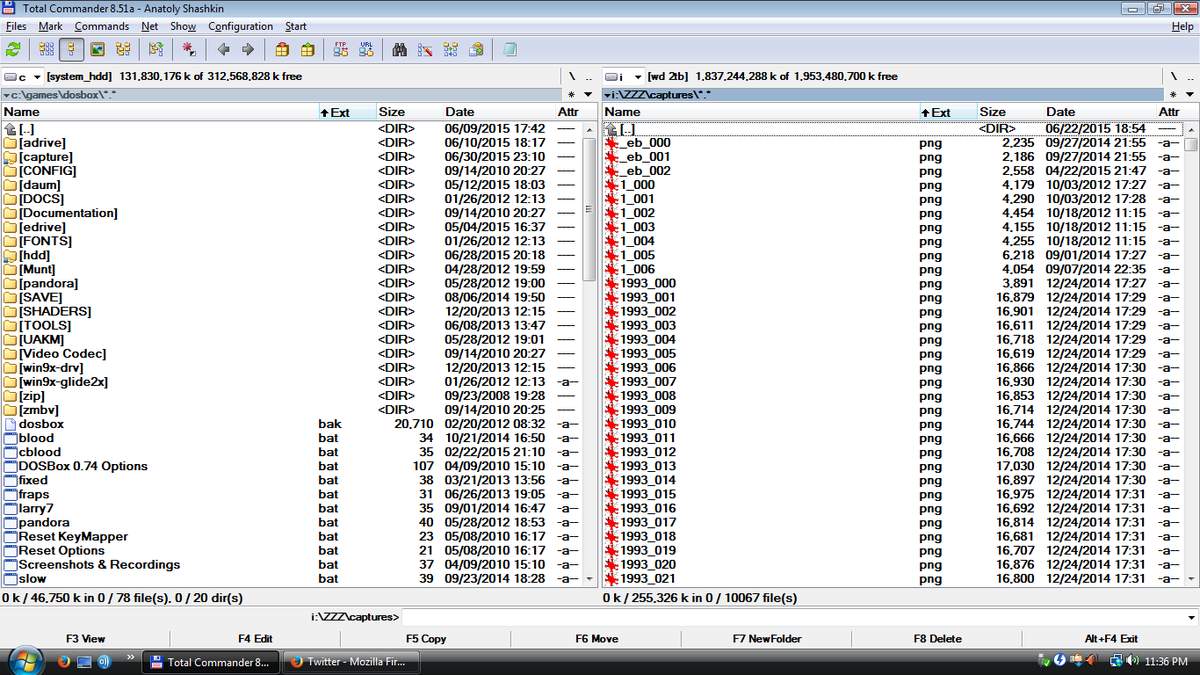1200x675 pixels.
Task: Go to root with left panel backslash button
Action: (x=571, y=76)
